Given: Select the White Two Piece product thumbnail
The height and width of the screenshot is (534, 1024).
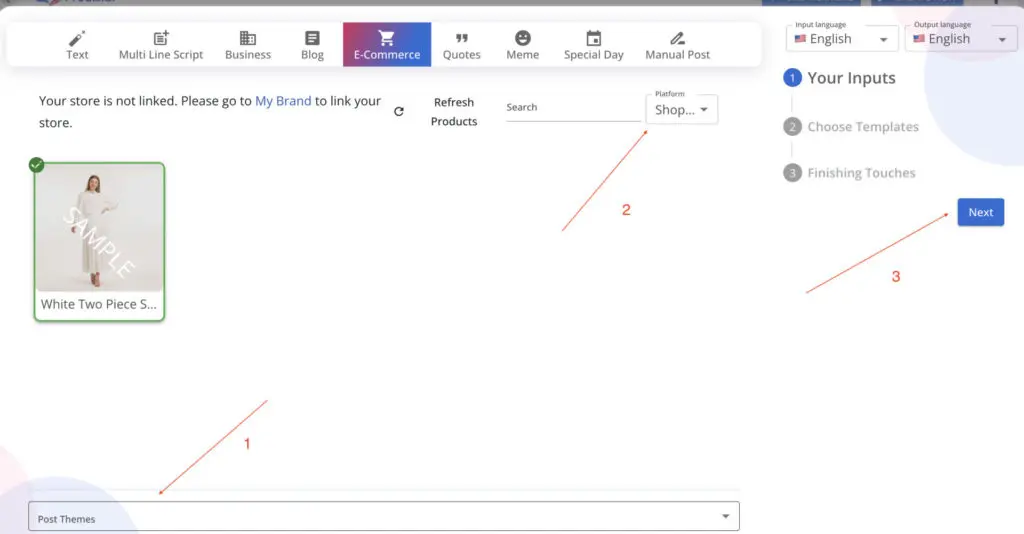Looking at the screenshot, I should [99, 227].
